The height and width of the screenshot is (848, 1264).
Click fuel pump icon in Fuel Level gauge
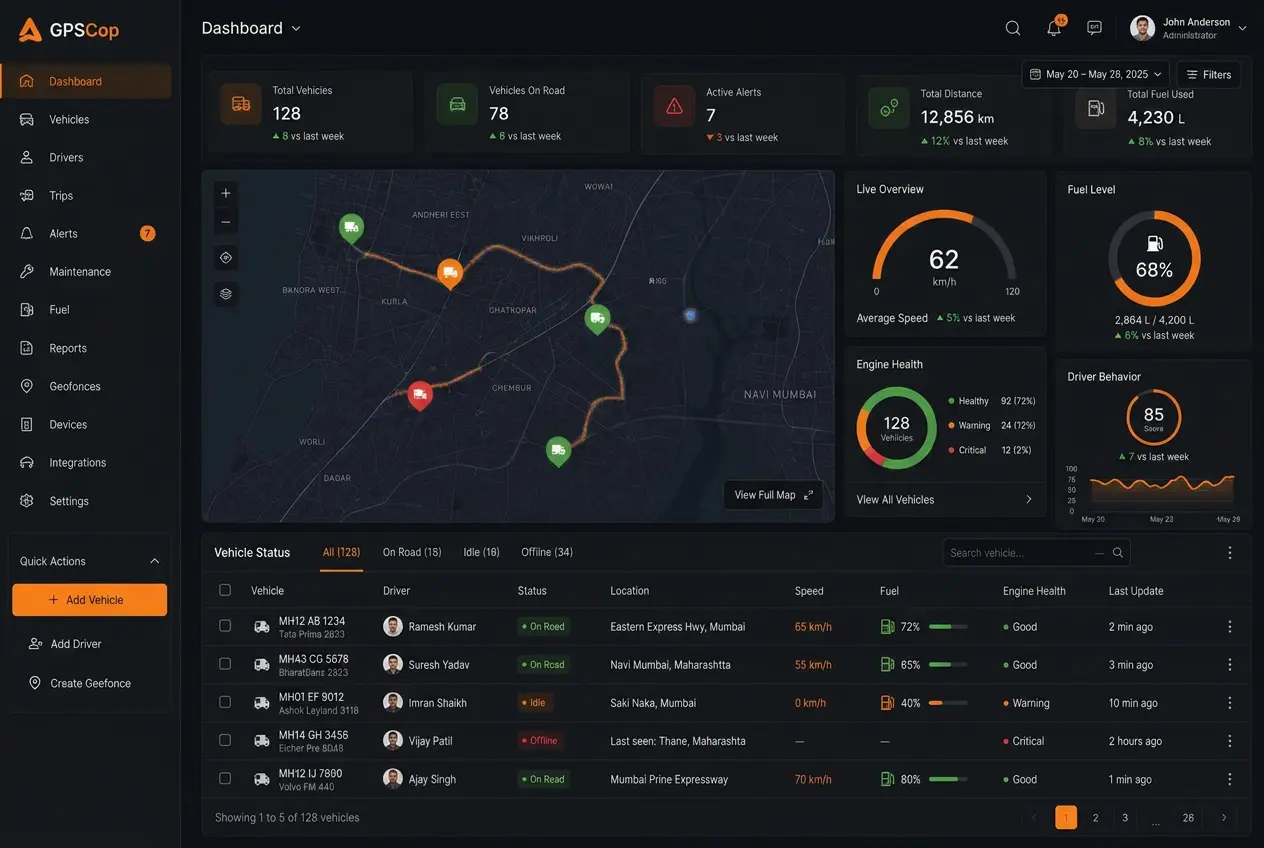[1154, 244]
